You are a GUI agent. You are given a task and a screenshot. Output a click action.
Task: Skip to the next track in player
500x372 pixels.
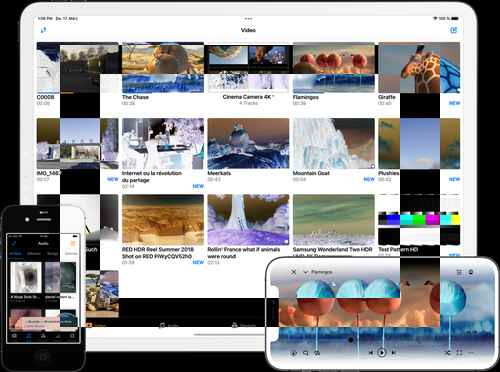[393, 352]
